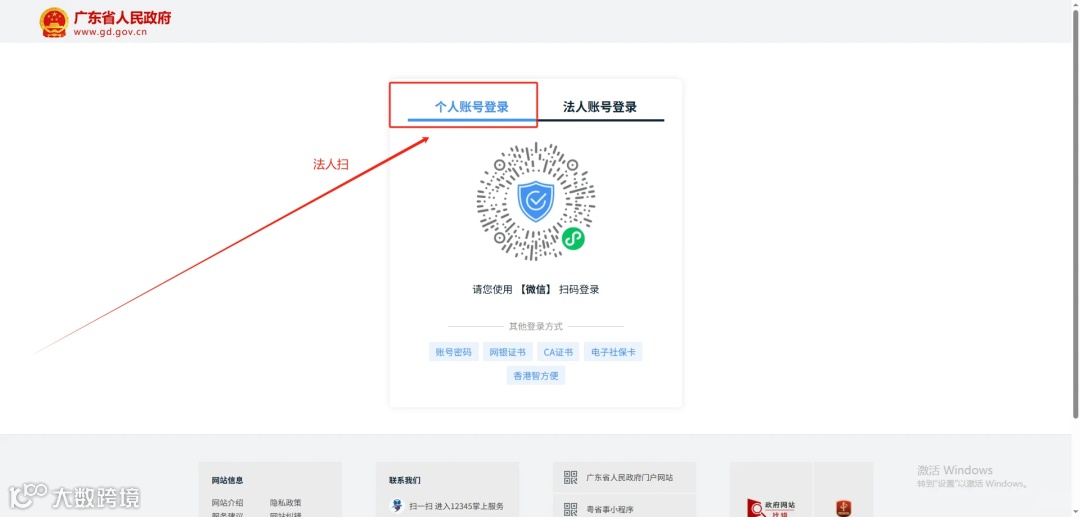Open the www.gd.gov.cn site title link
1080x517 pixels.
[x=110, y=32]
